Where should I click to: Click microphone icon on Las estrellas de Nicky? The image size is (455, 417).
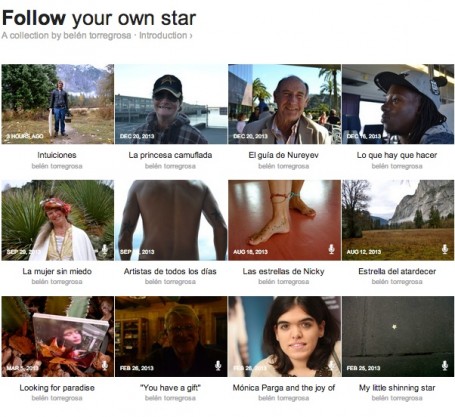click(x=331, y=249)
